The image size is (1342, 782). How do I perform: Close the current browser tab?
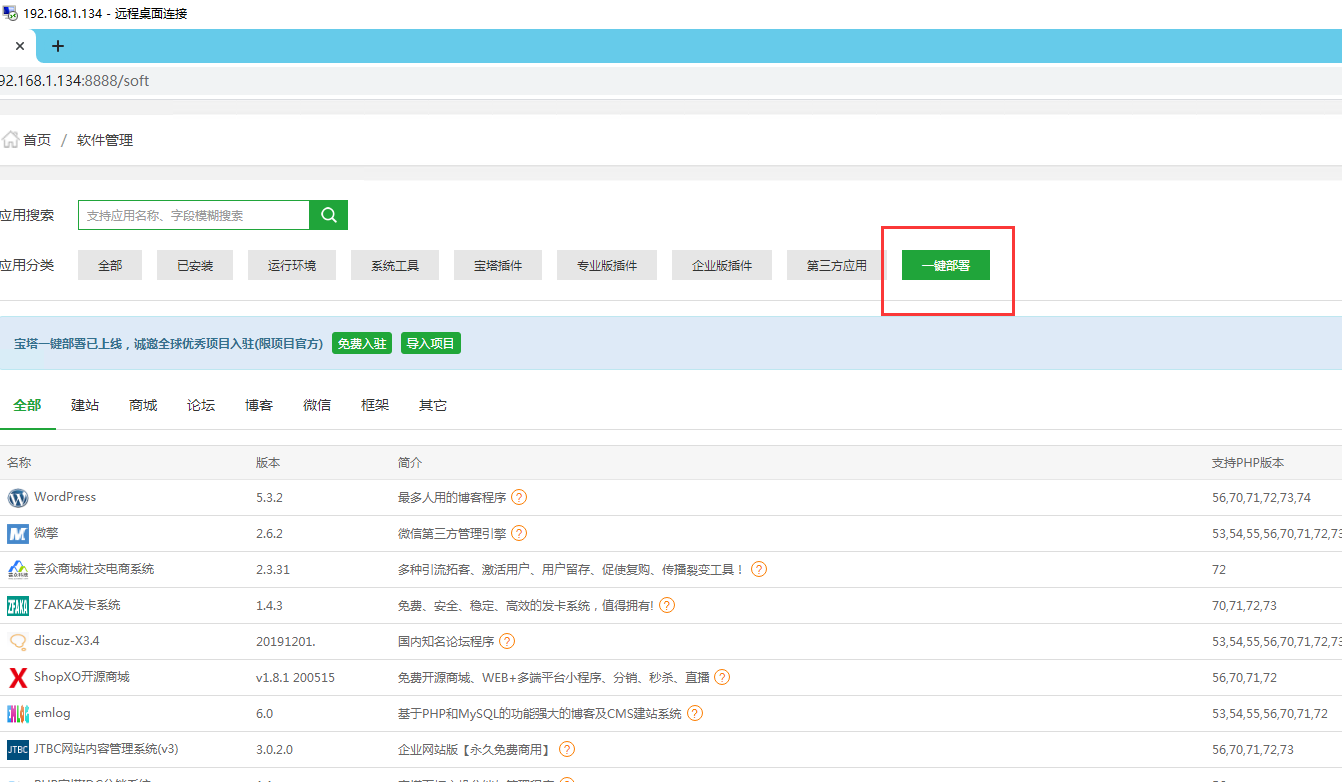[x=19, y=46]
